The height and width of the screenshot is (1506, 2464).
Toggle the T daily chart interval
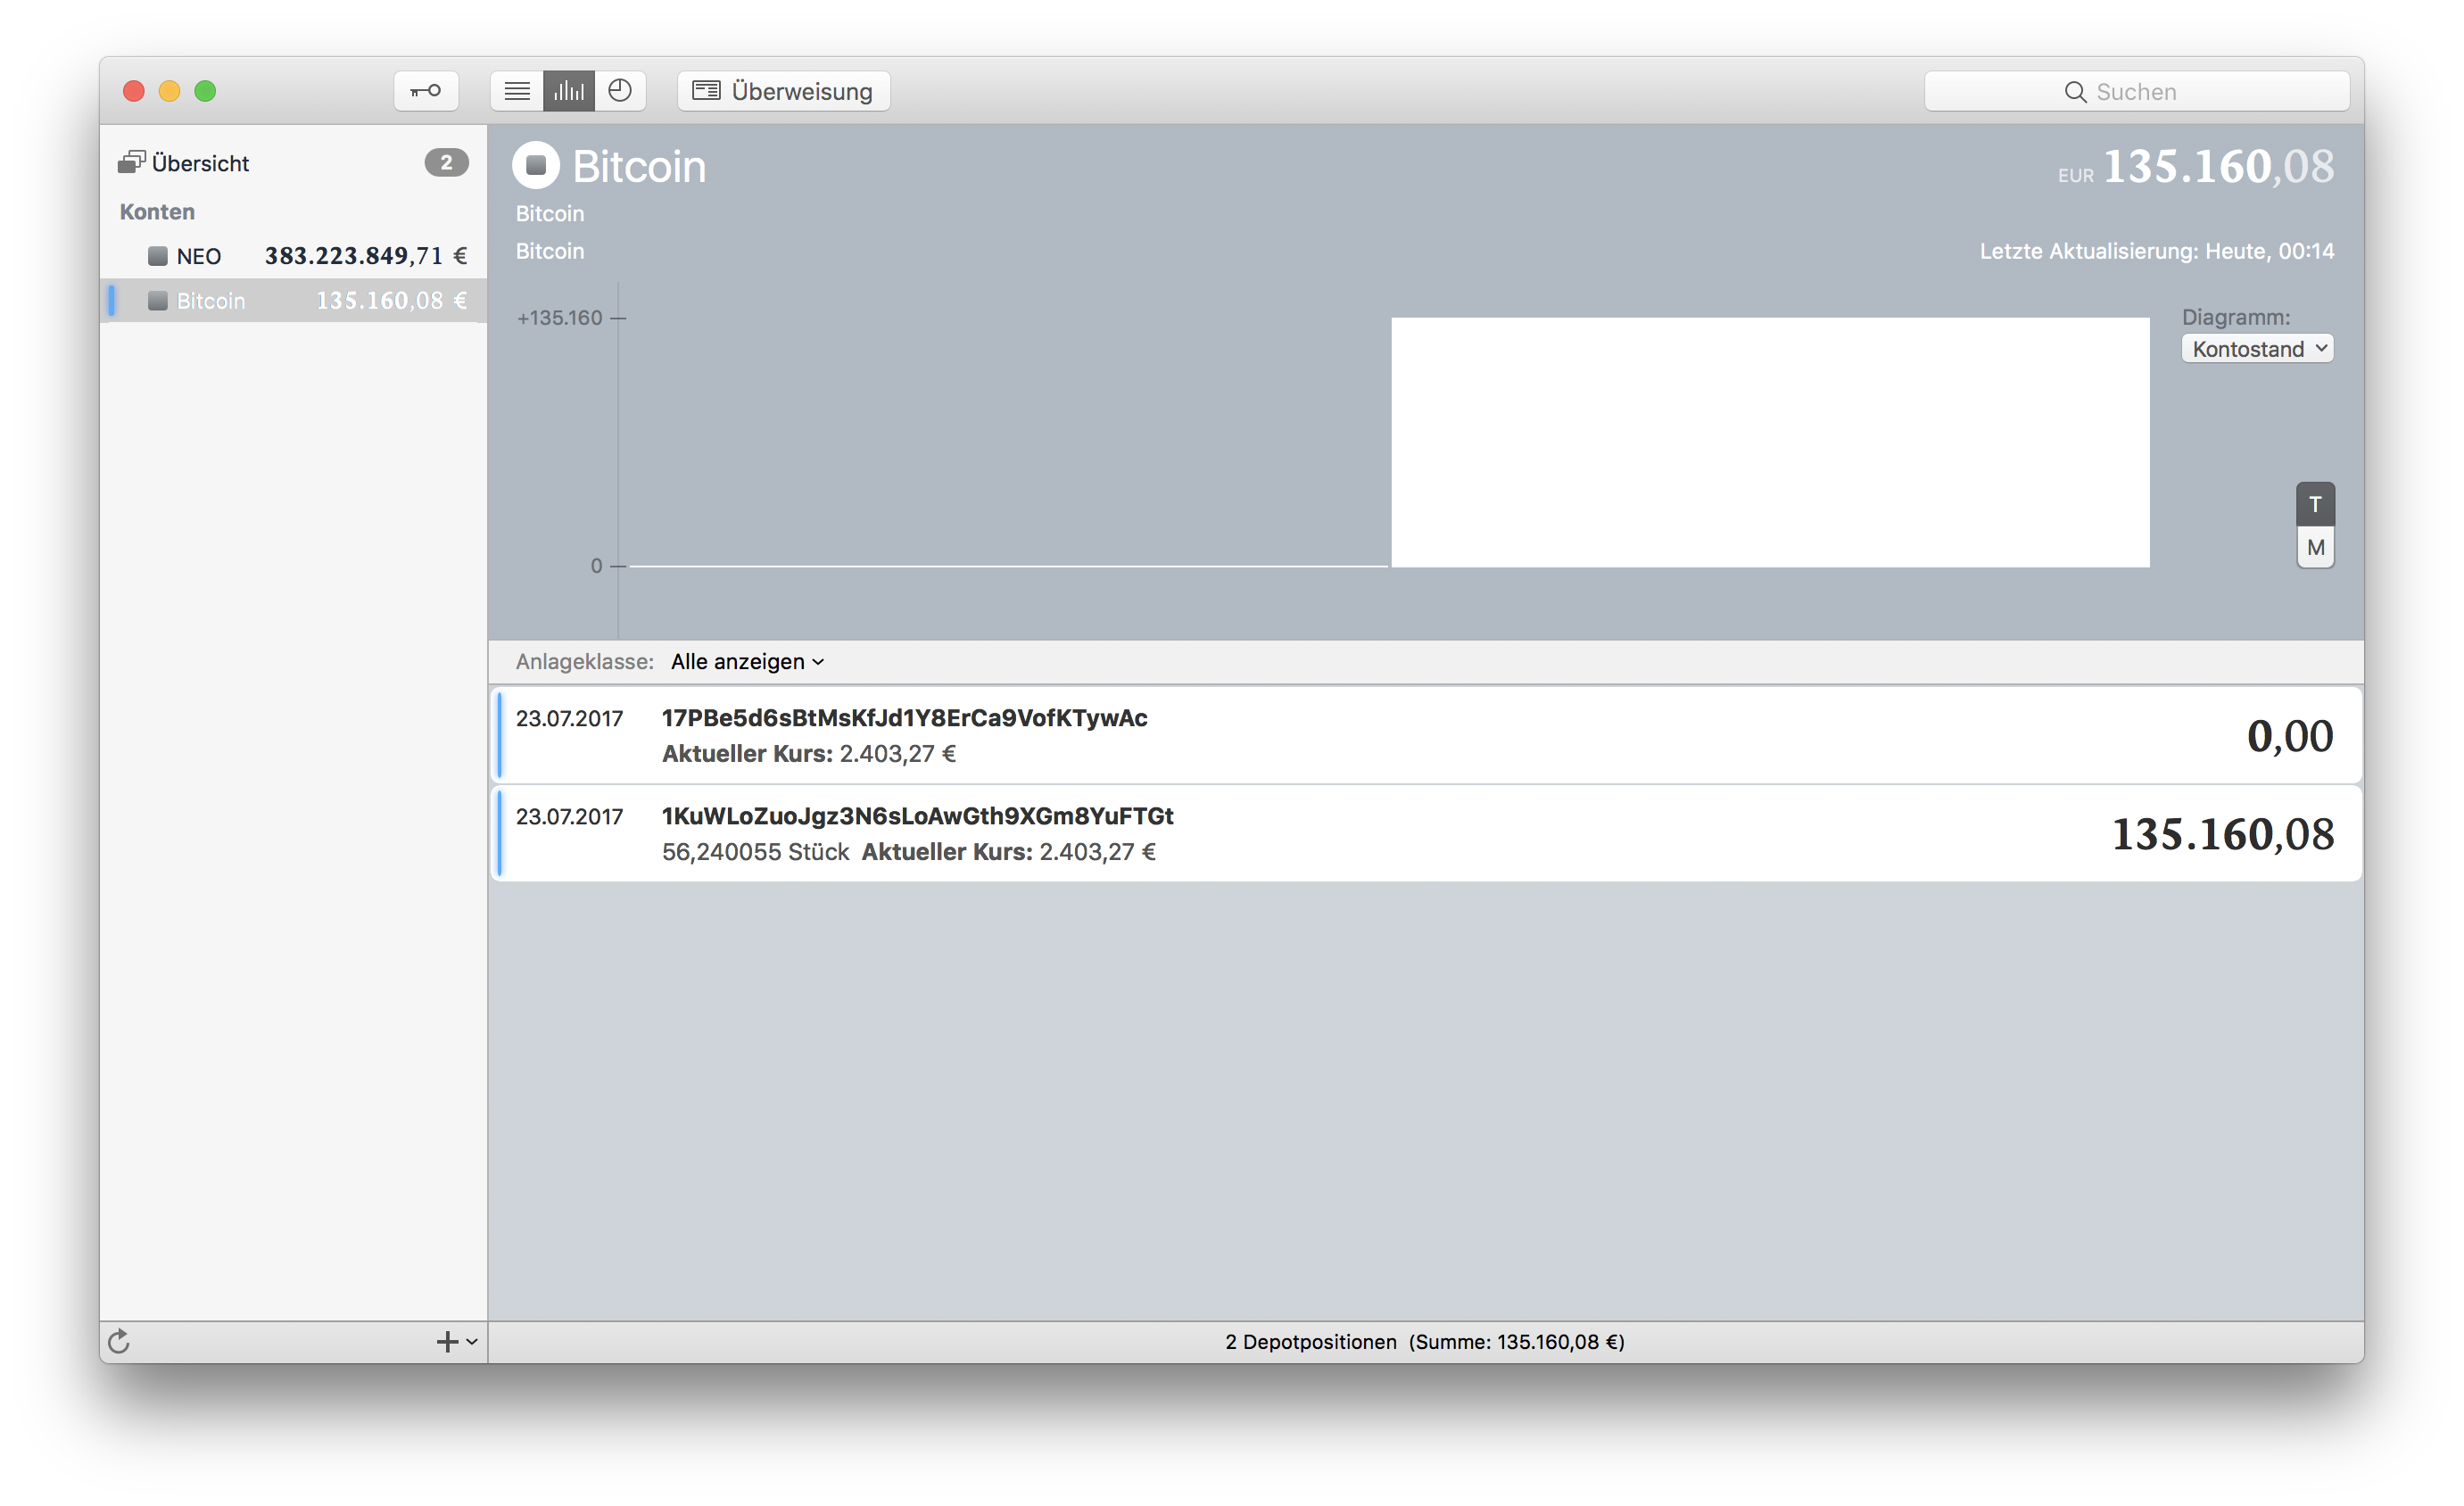click(x=2315, y=504)
